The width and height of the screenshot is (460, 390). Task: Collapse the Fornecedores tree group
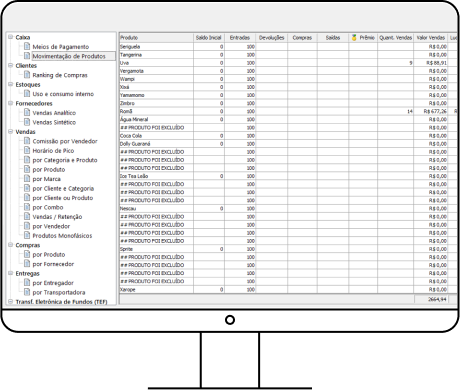pyautogui.click(x=11, y=103)
